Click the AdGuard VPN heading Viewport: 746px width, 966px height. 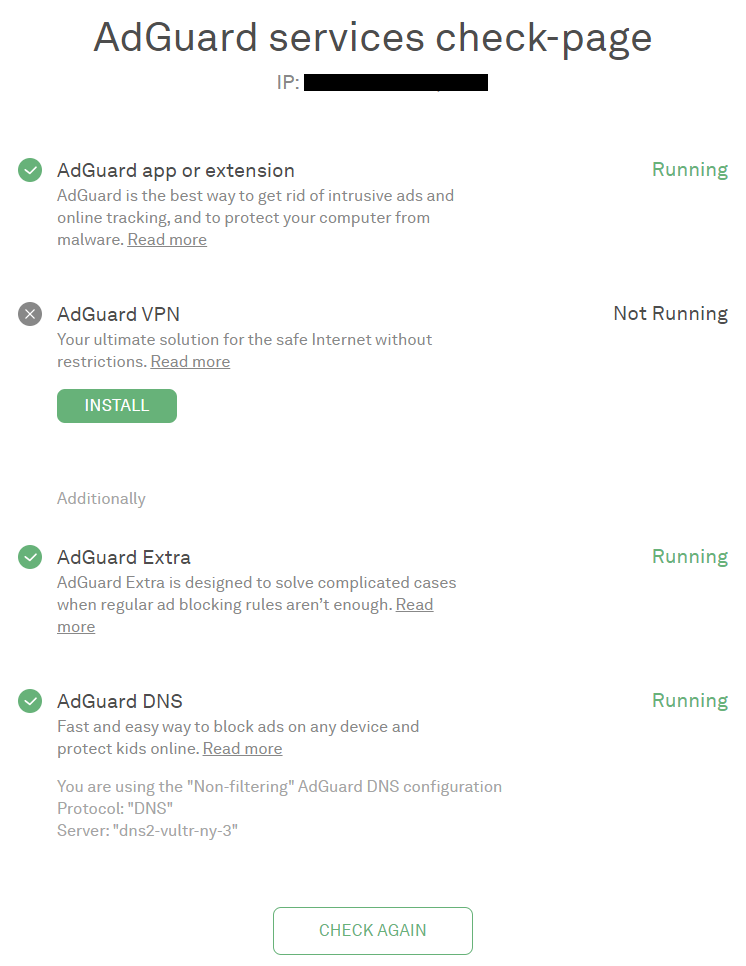point(118,314)
